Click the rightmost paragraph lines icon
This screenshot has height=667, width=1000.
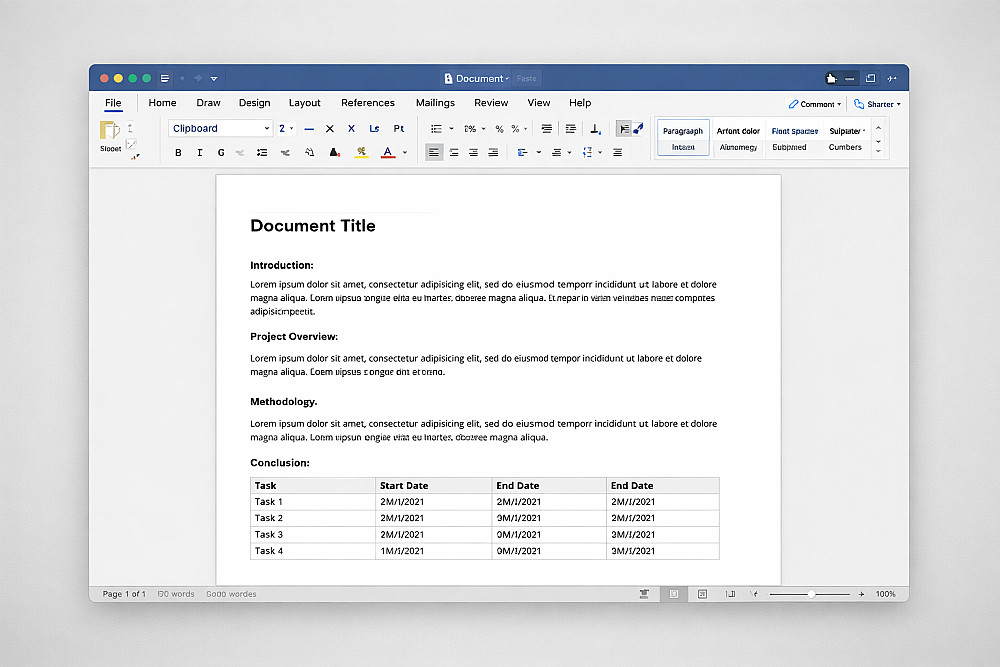(x=617, y=152)
